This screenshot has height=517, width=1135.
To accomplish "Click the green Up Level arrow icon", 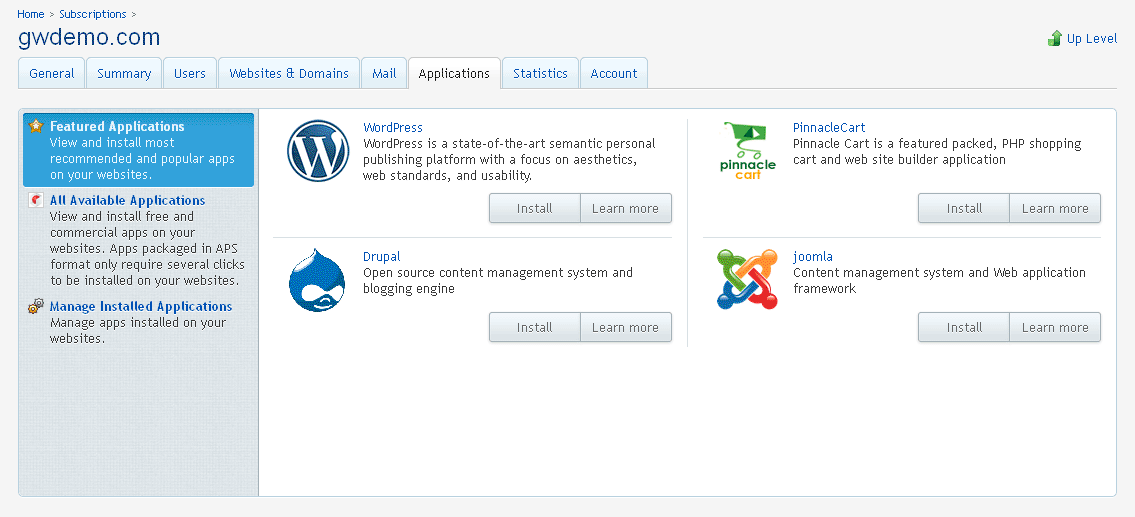I will [1055, 39].
